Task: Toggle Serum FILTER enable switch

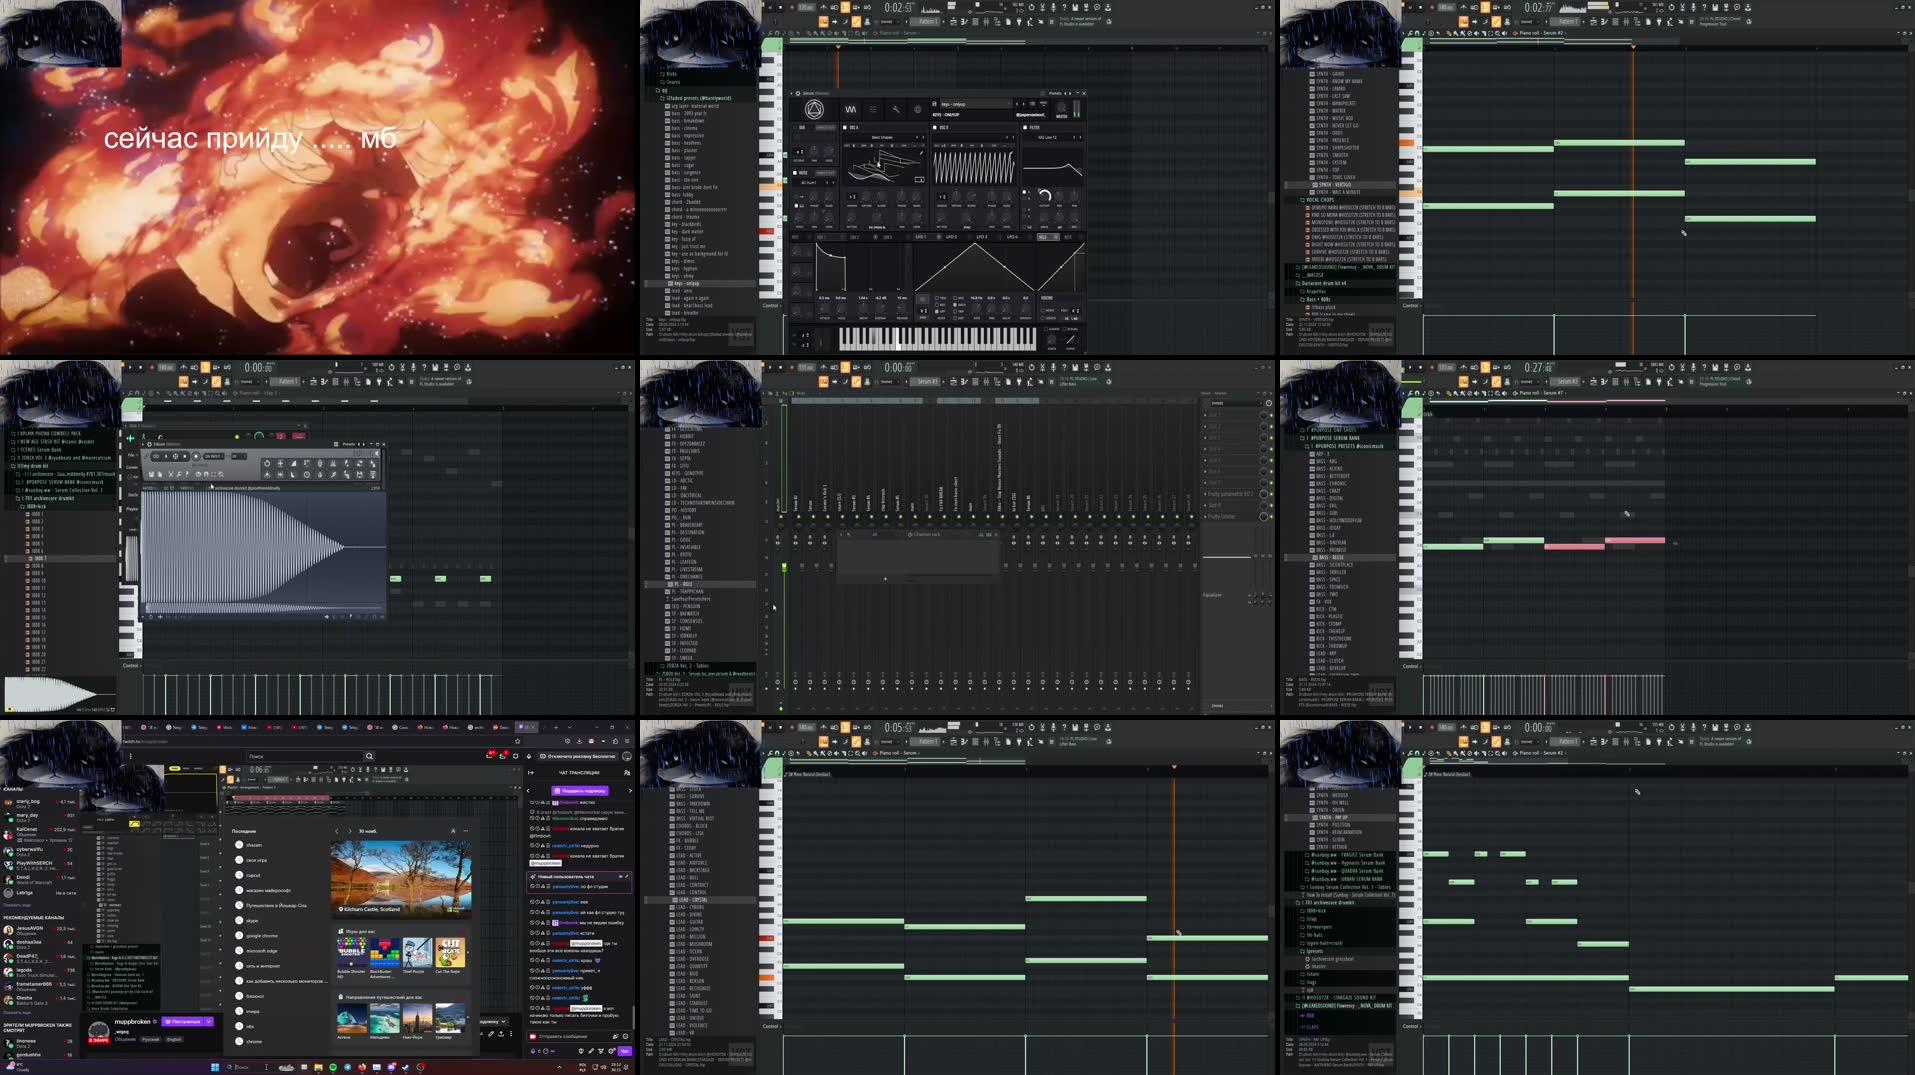Action: pos(1026,128)
